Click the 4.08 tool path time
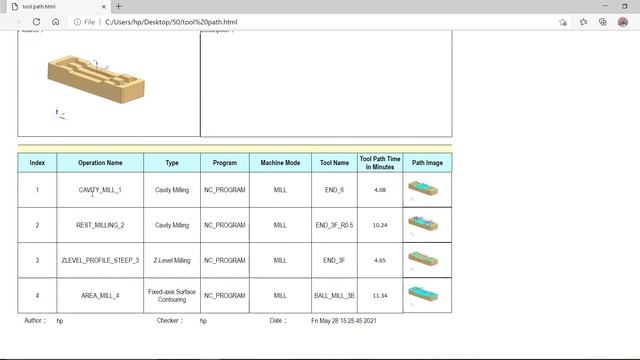This screenshot has height=360, width=640. pos(380,190)
